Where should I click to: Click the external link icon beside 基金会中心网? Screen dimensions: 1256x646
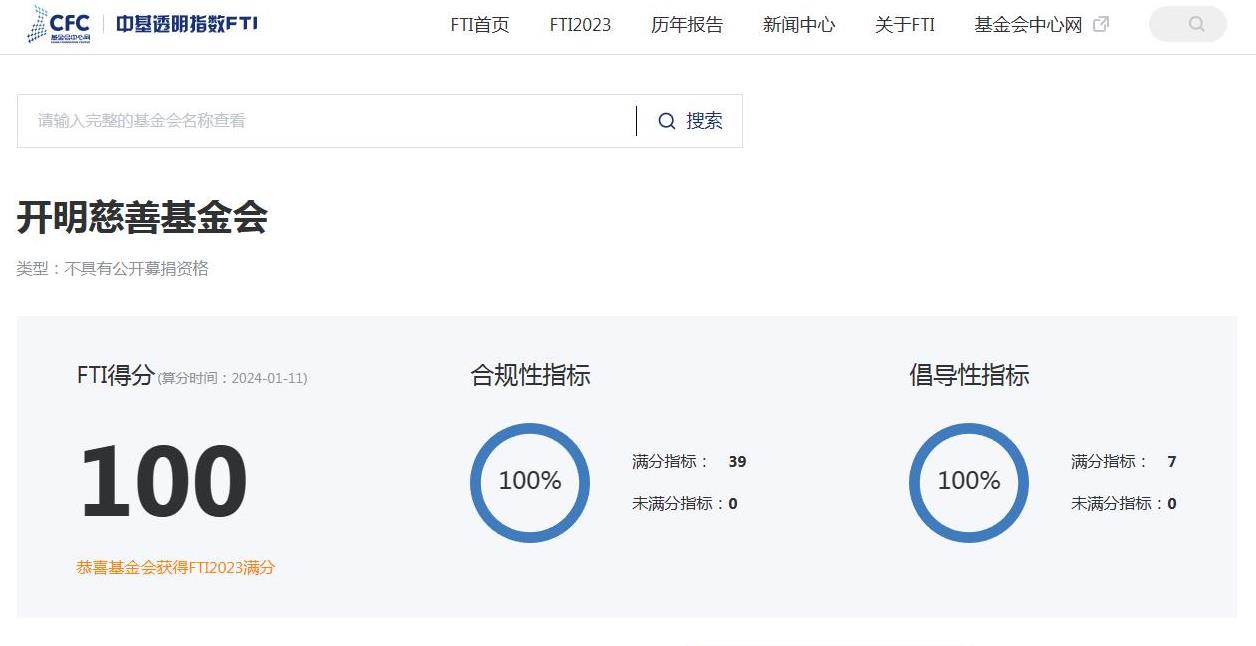(x=1101, y=25)
